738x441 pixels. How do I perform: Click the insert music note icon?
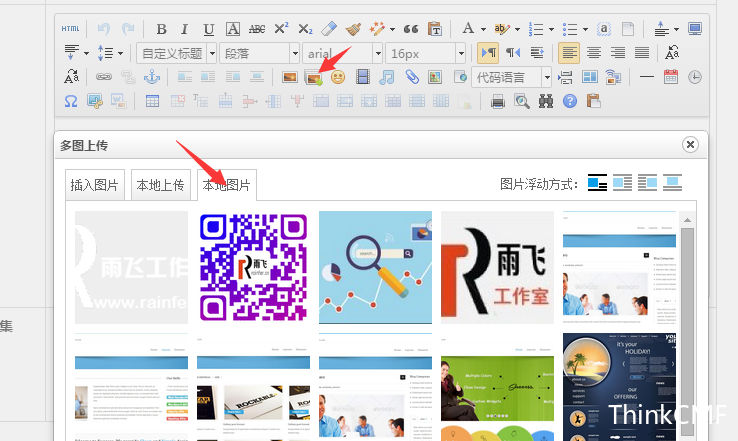(x=386, y=77)
